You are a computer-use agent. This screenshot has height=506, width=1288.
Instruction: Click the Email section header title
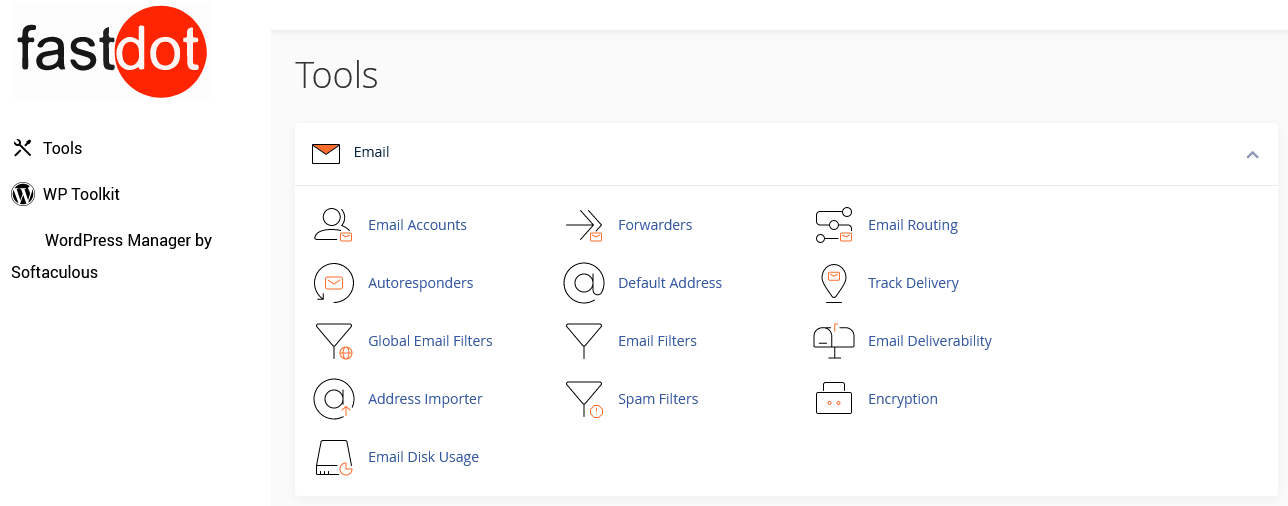point(371,152)
